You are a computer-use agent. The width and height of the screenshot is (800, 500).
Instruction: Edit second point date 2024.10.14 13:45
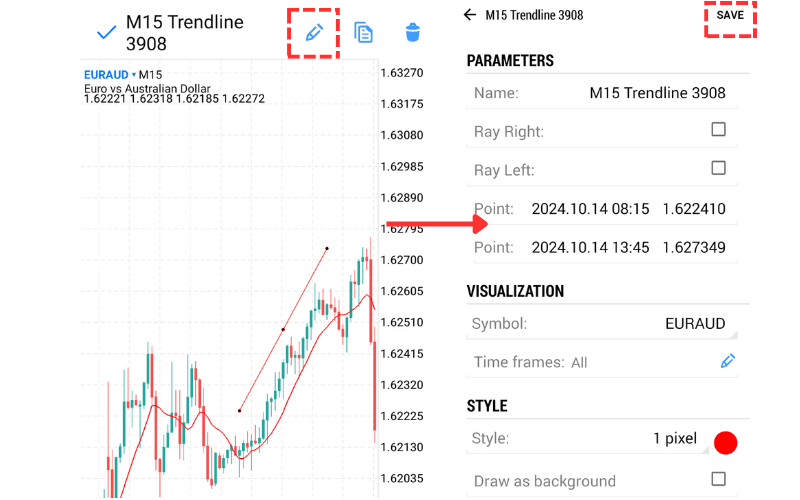pyautogui.click(x=590, y=247)
